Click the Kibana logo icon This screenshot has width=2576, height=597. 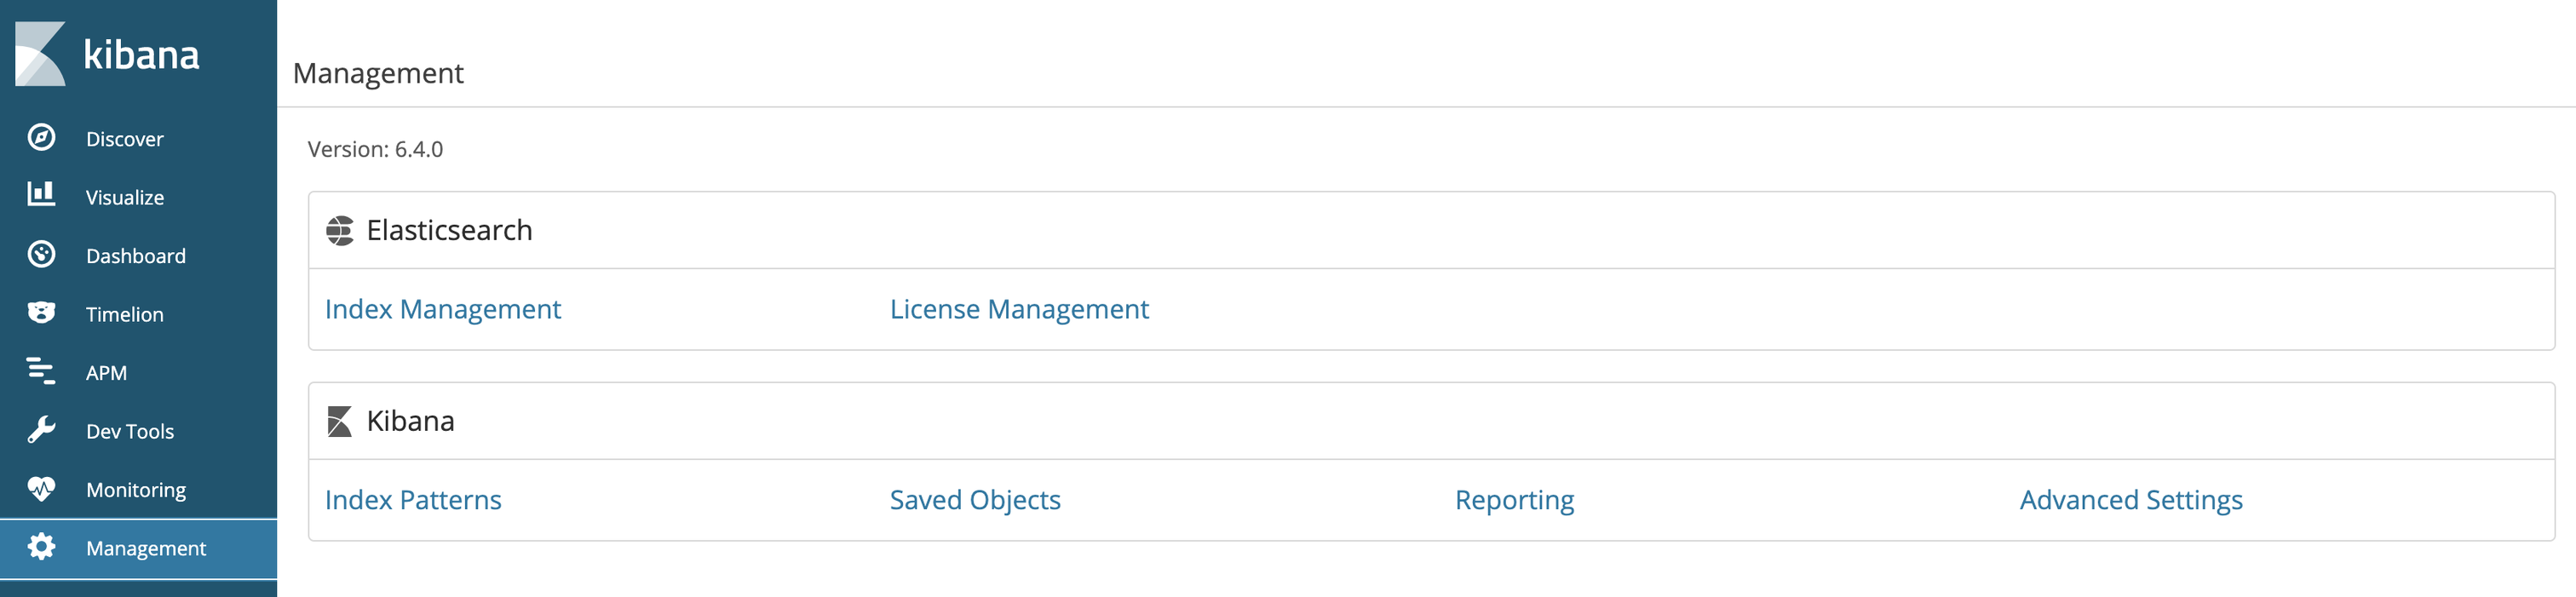pyautogui.click(x=40, y=54)
